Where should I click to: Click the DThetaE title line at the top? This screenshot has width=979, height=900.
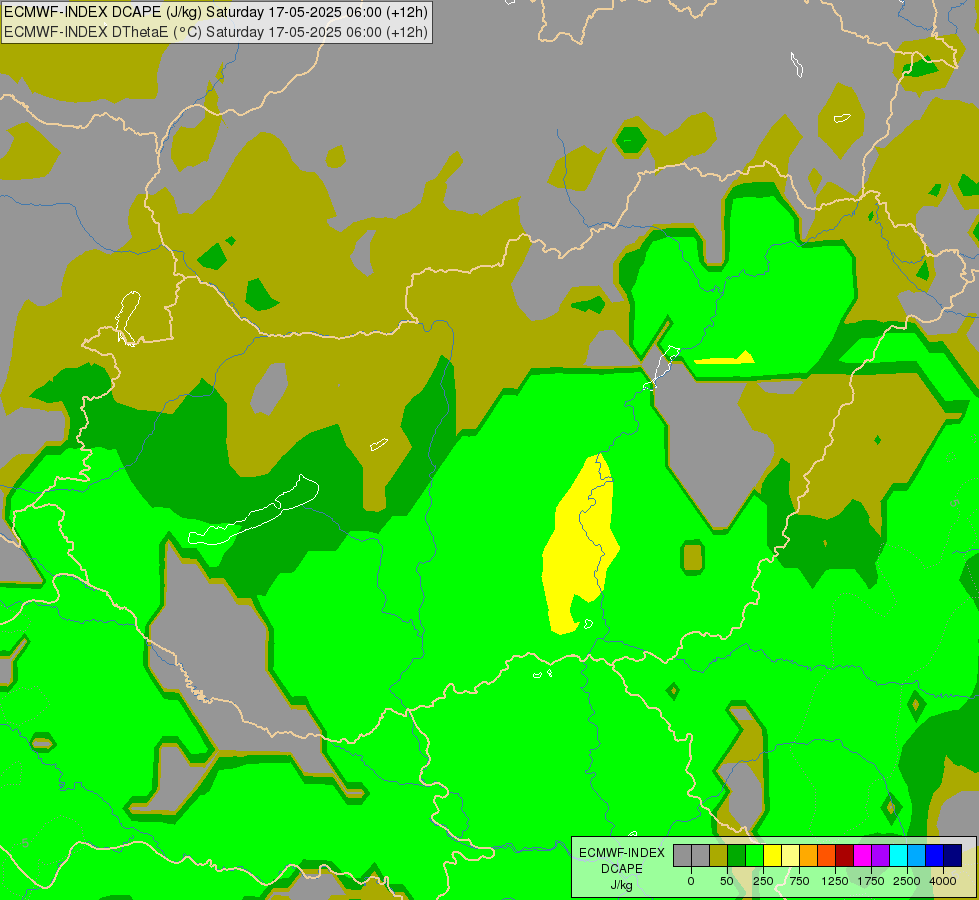point(215,32)
